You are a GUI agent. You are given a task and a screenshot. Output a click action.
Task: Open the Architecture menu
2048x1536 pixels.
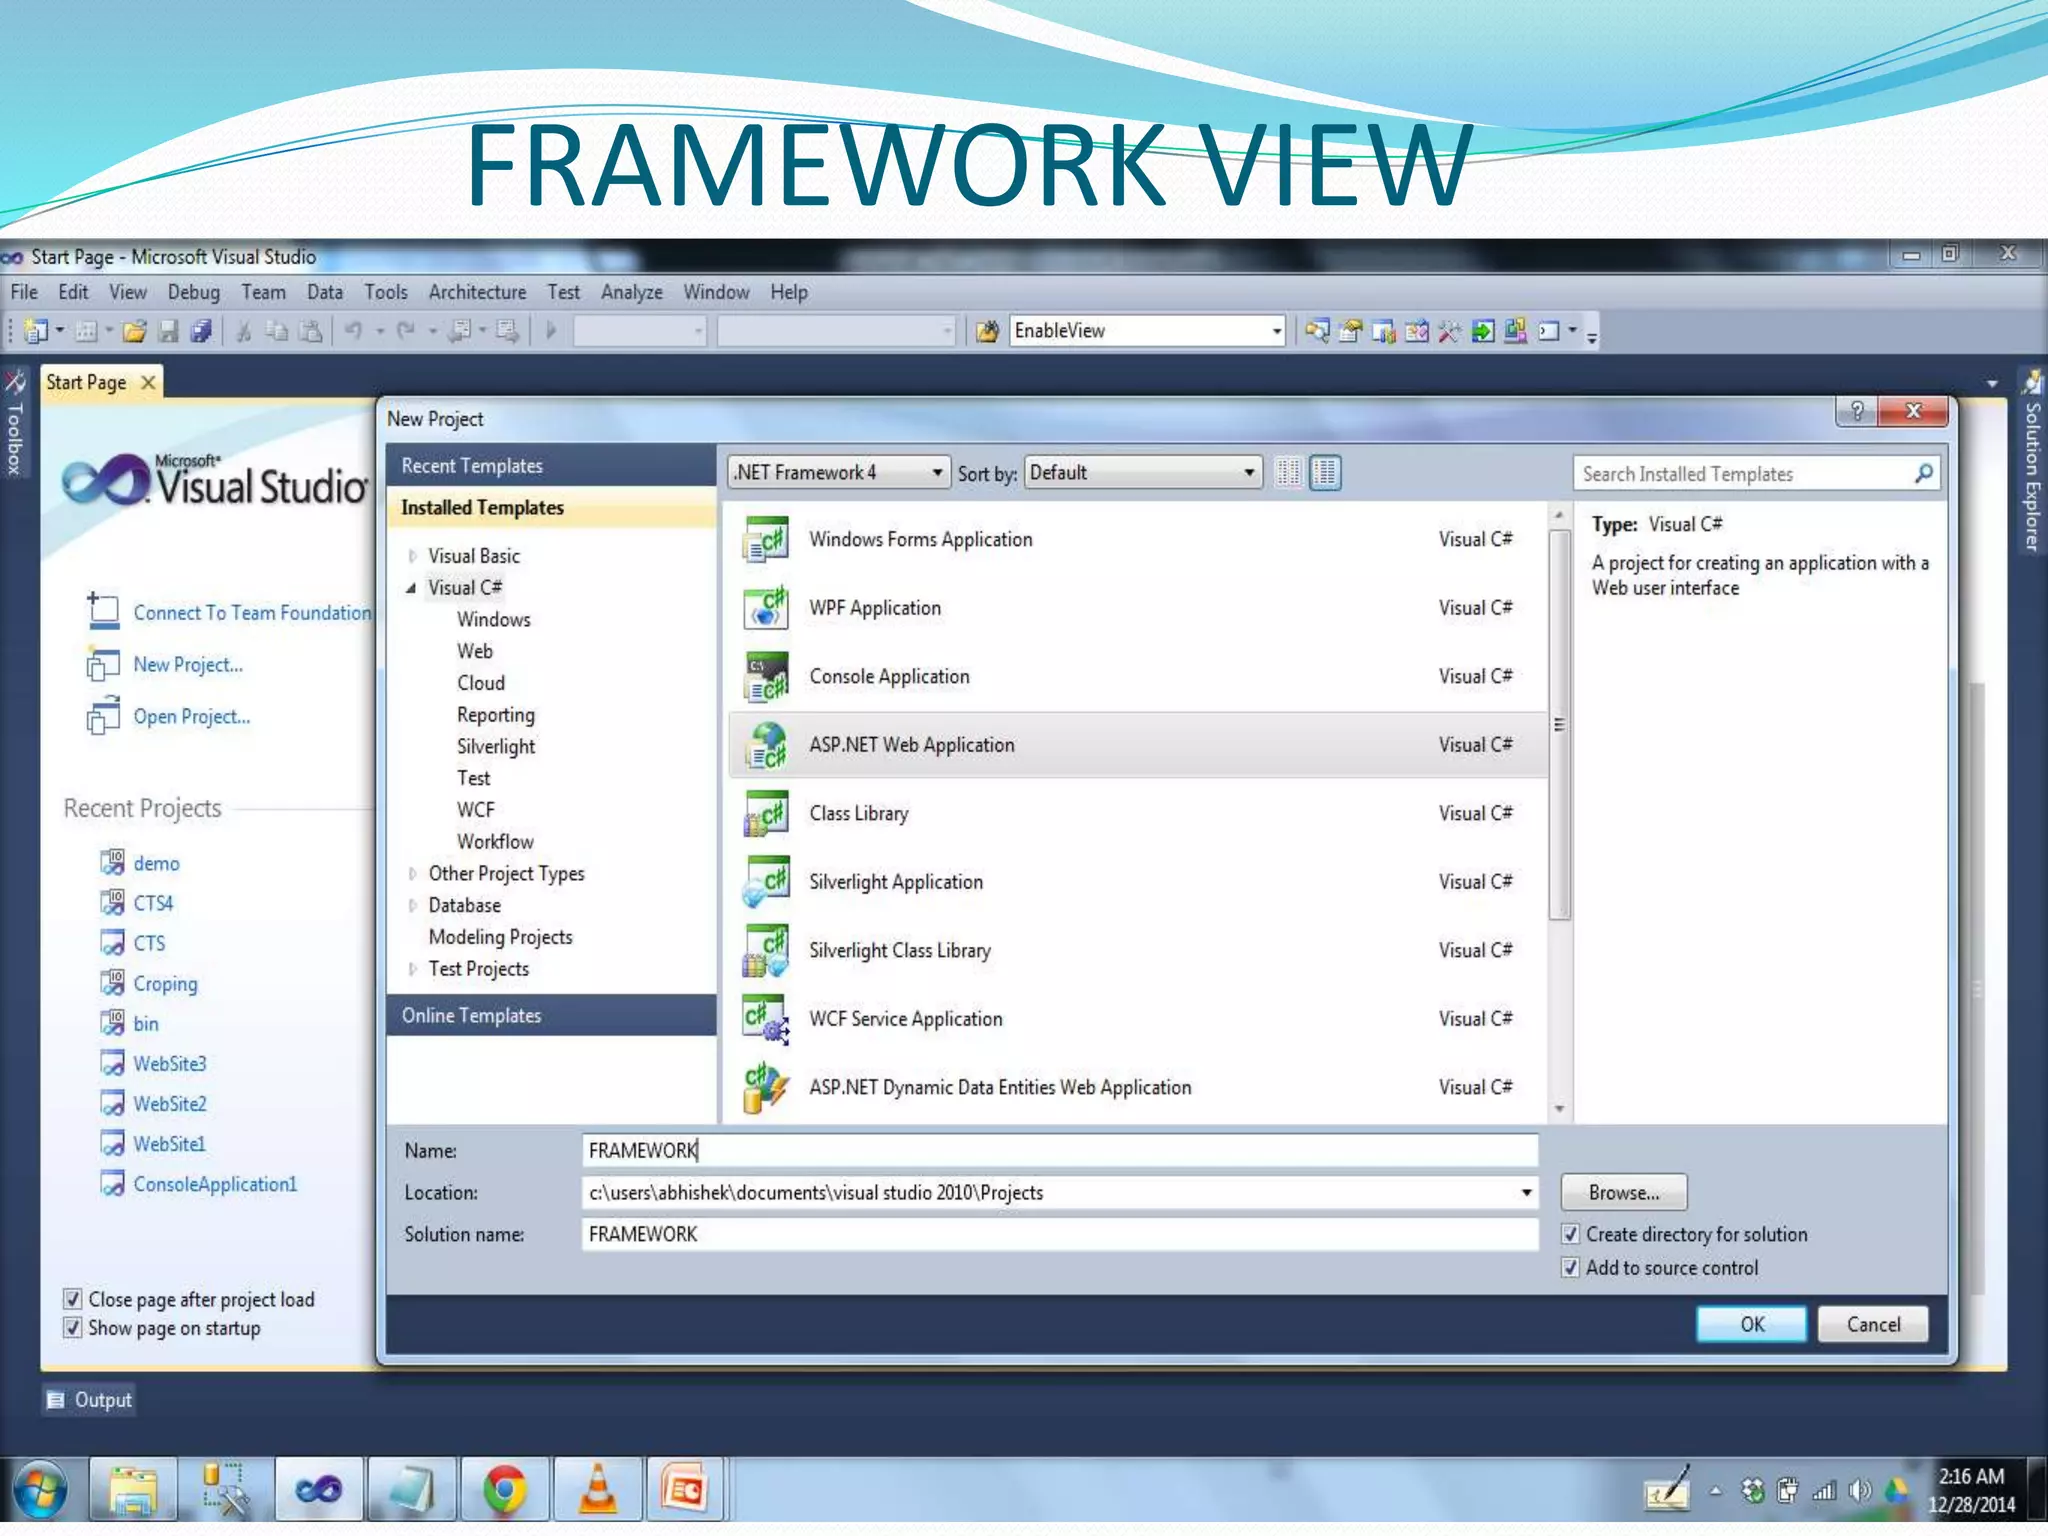coord(477,292)
